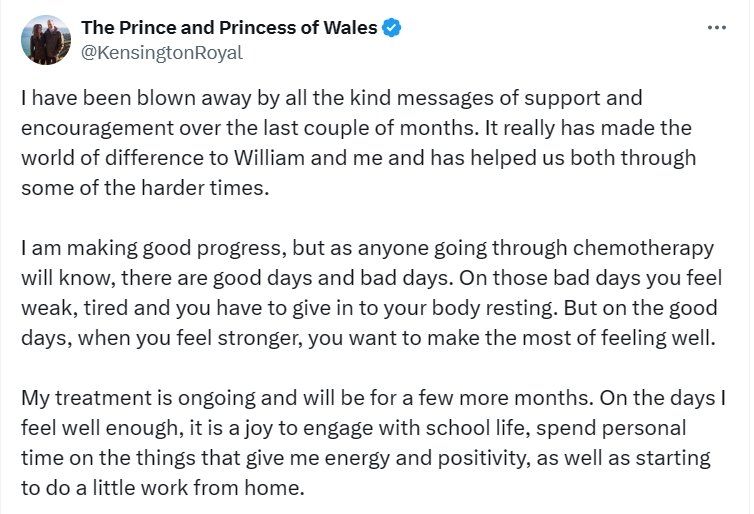Open the tweet's more options menu
This screenshot has height=514, width=754.
click(716, 28)
